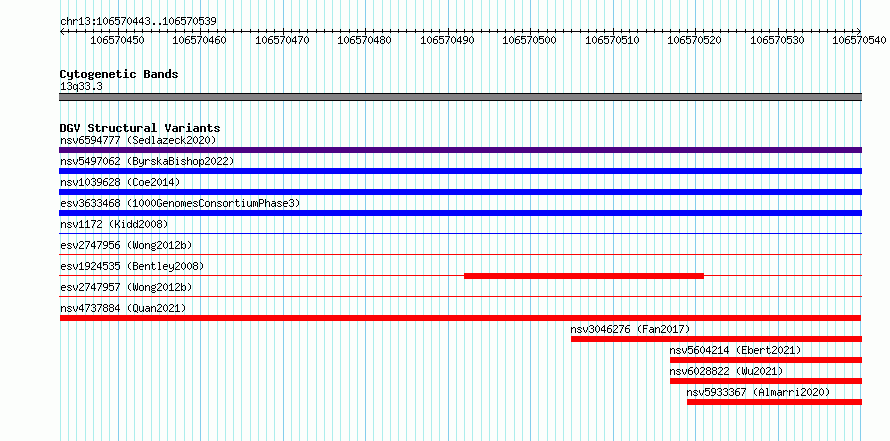
Task: Click ruler position 106570500
Action: pyautogui.click(x=530, y=40)
